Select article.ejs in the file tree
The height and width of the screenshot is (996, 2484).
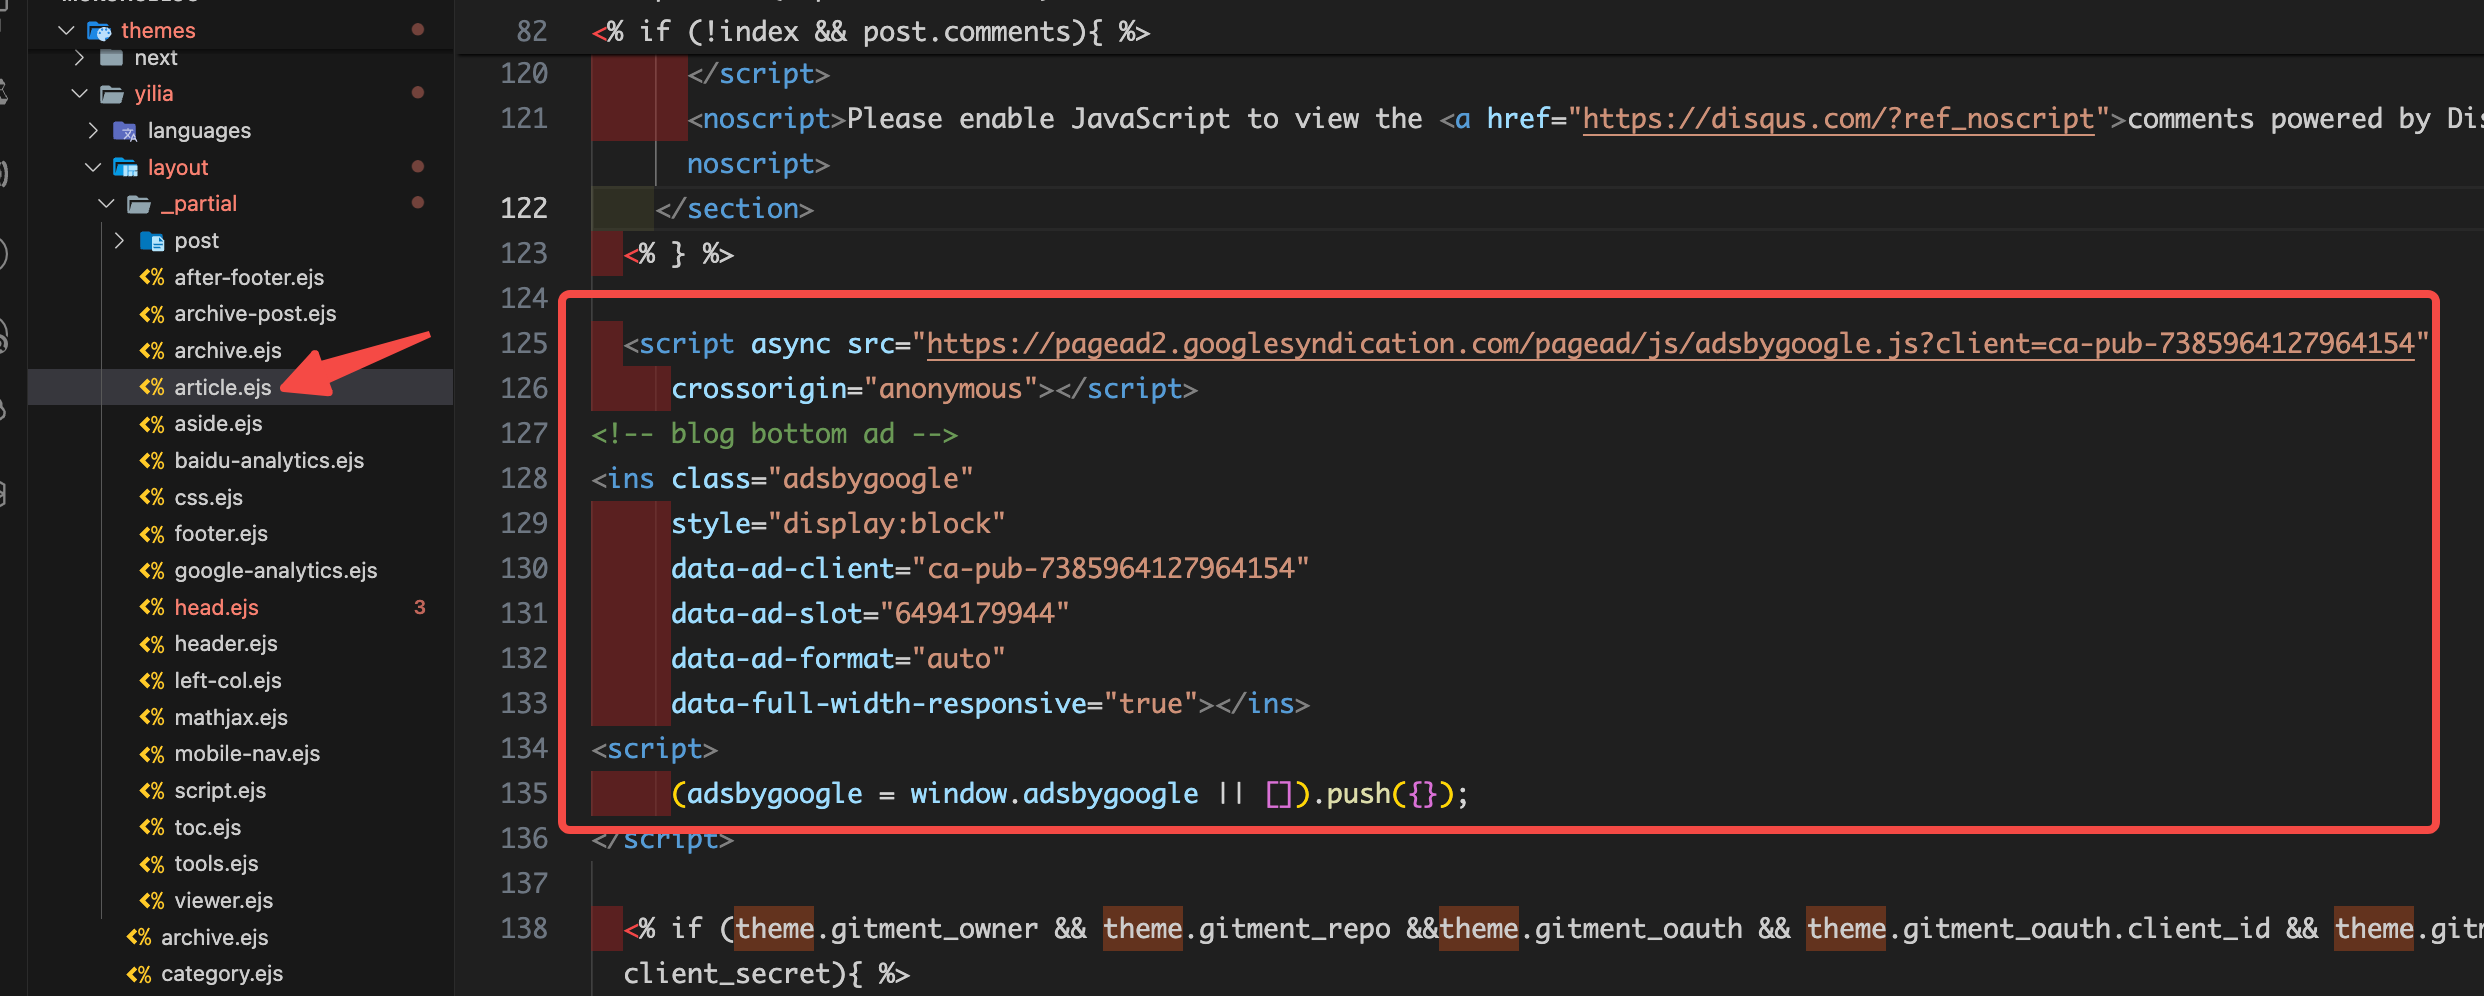(x=223, y=387)
